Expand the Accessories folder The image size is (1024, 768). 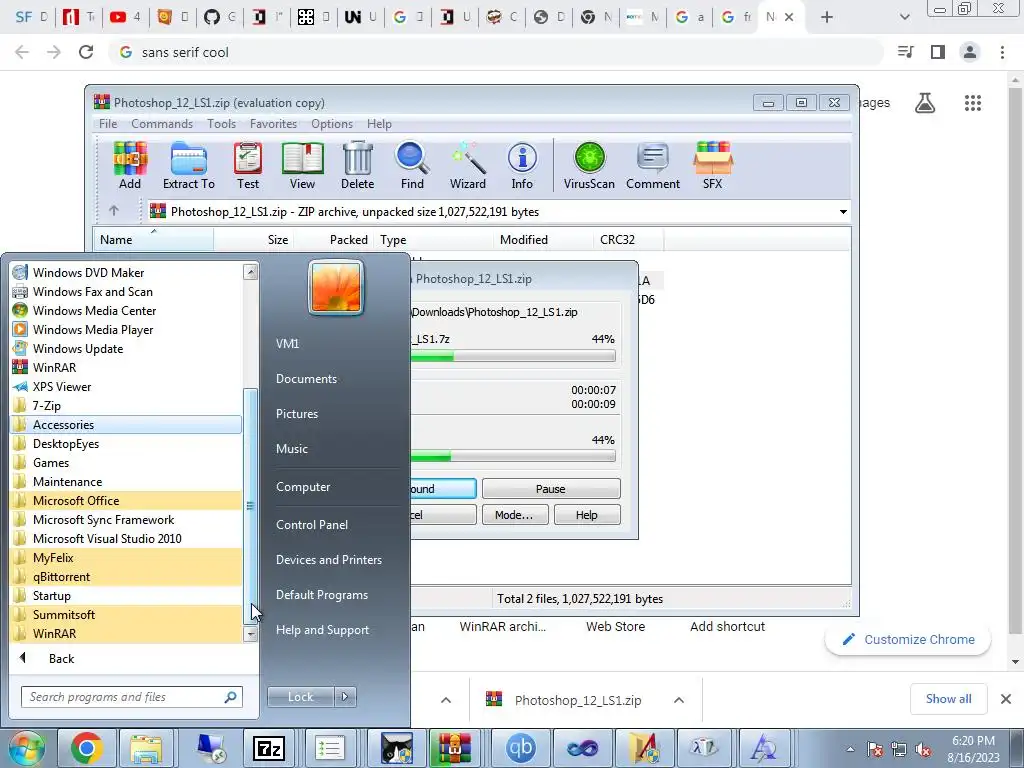click(x=127, y=424)
